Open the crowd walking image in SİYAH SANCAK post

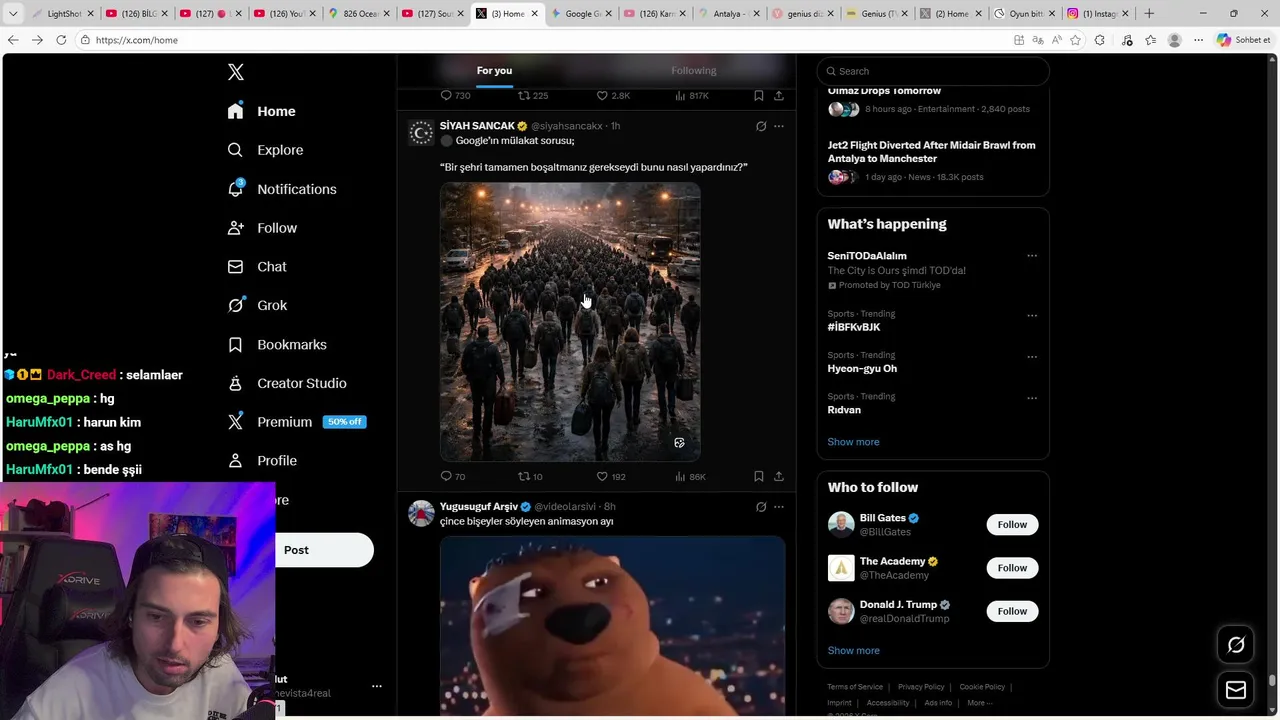[x=570, y=321]
